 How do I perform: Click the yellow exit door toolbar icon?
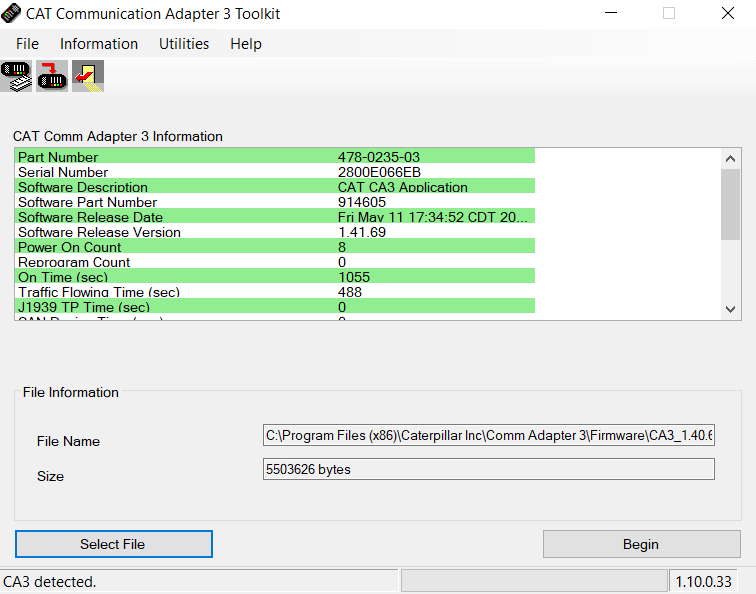pos(88,76)
